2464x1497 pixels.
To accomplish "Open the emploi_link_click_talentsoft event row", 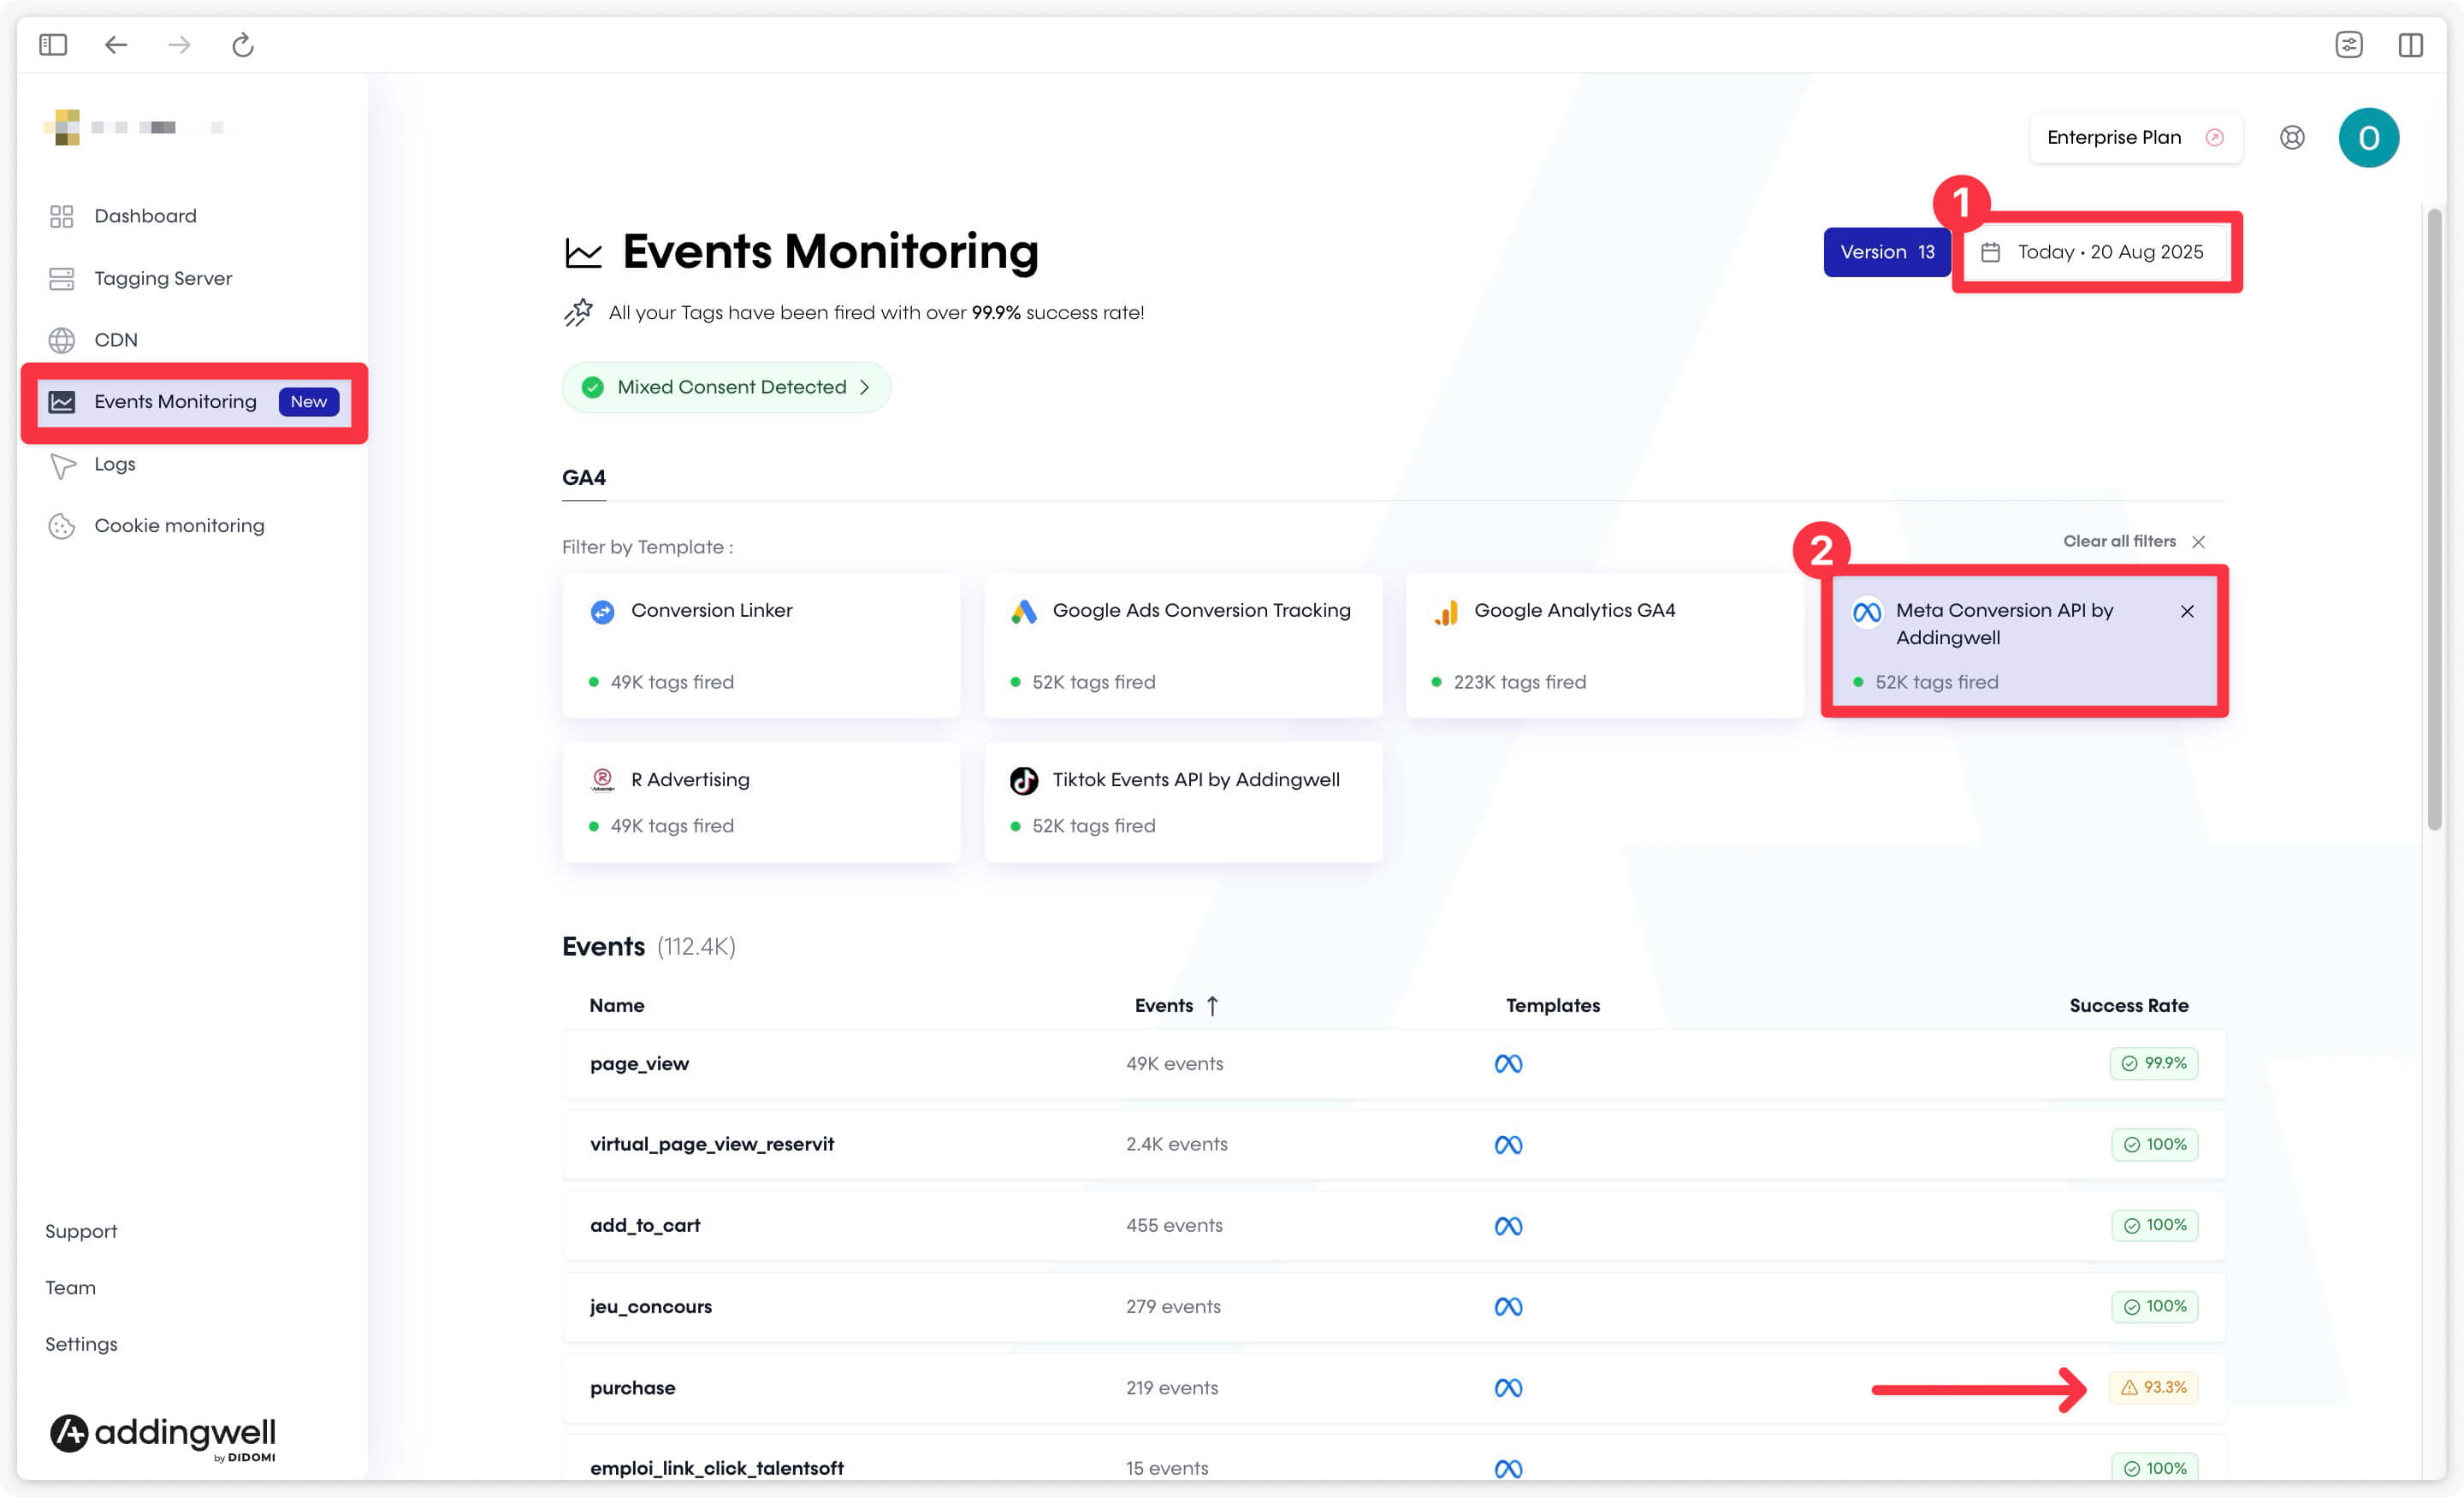I will [1393, 1458].
